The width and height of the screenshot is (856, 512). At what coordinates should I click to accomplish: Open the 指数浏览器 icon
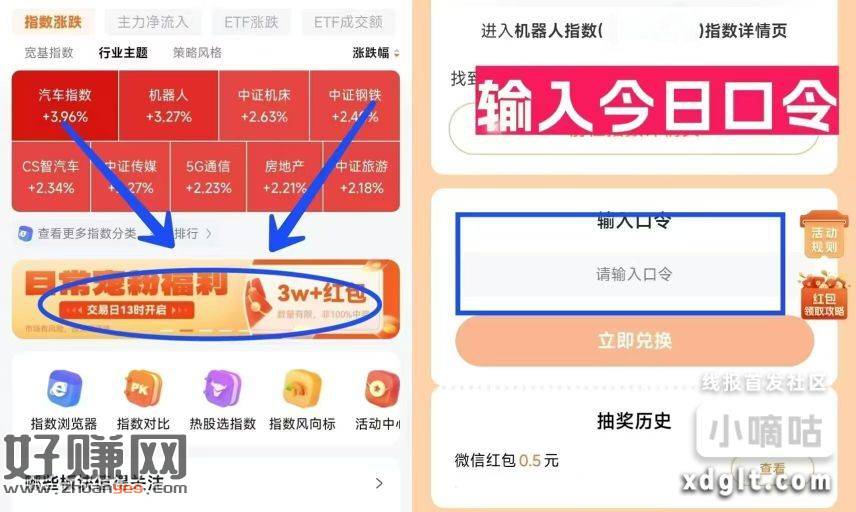click(64, 388)
